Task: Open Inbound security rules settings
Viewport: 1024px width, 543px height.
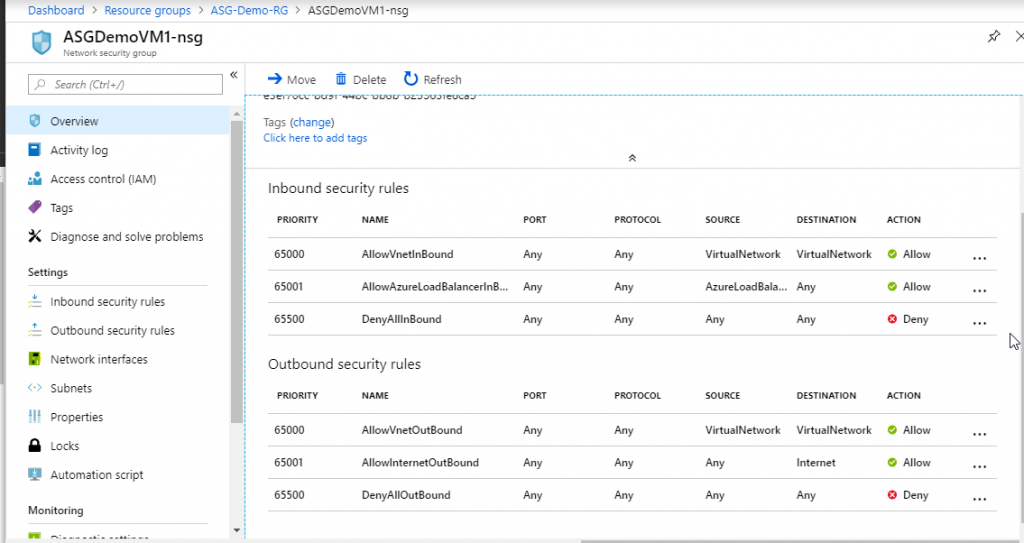Action: (x=107, y=302)
